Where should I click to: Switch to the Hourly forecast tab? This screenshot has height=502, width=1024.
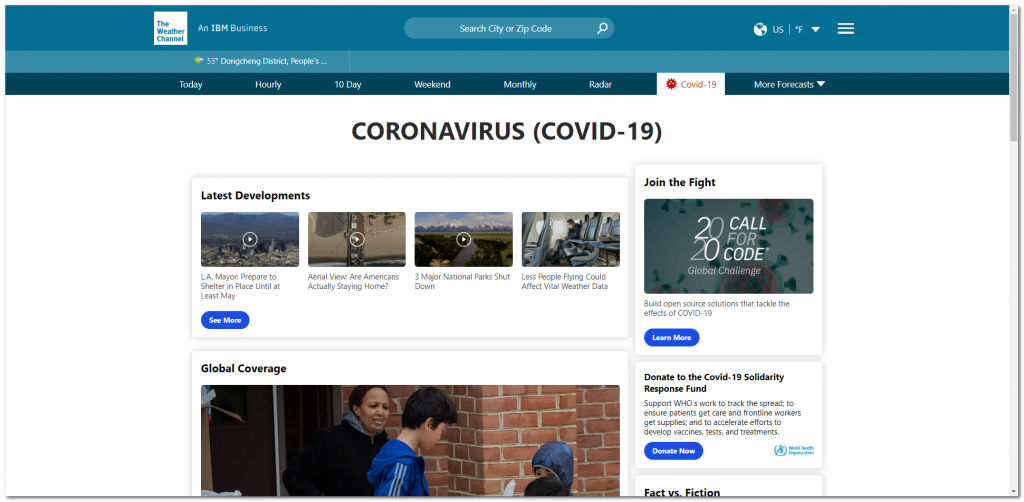coord(268,84)
